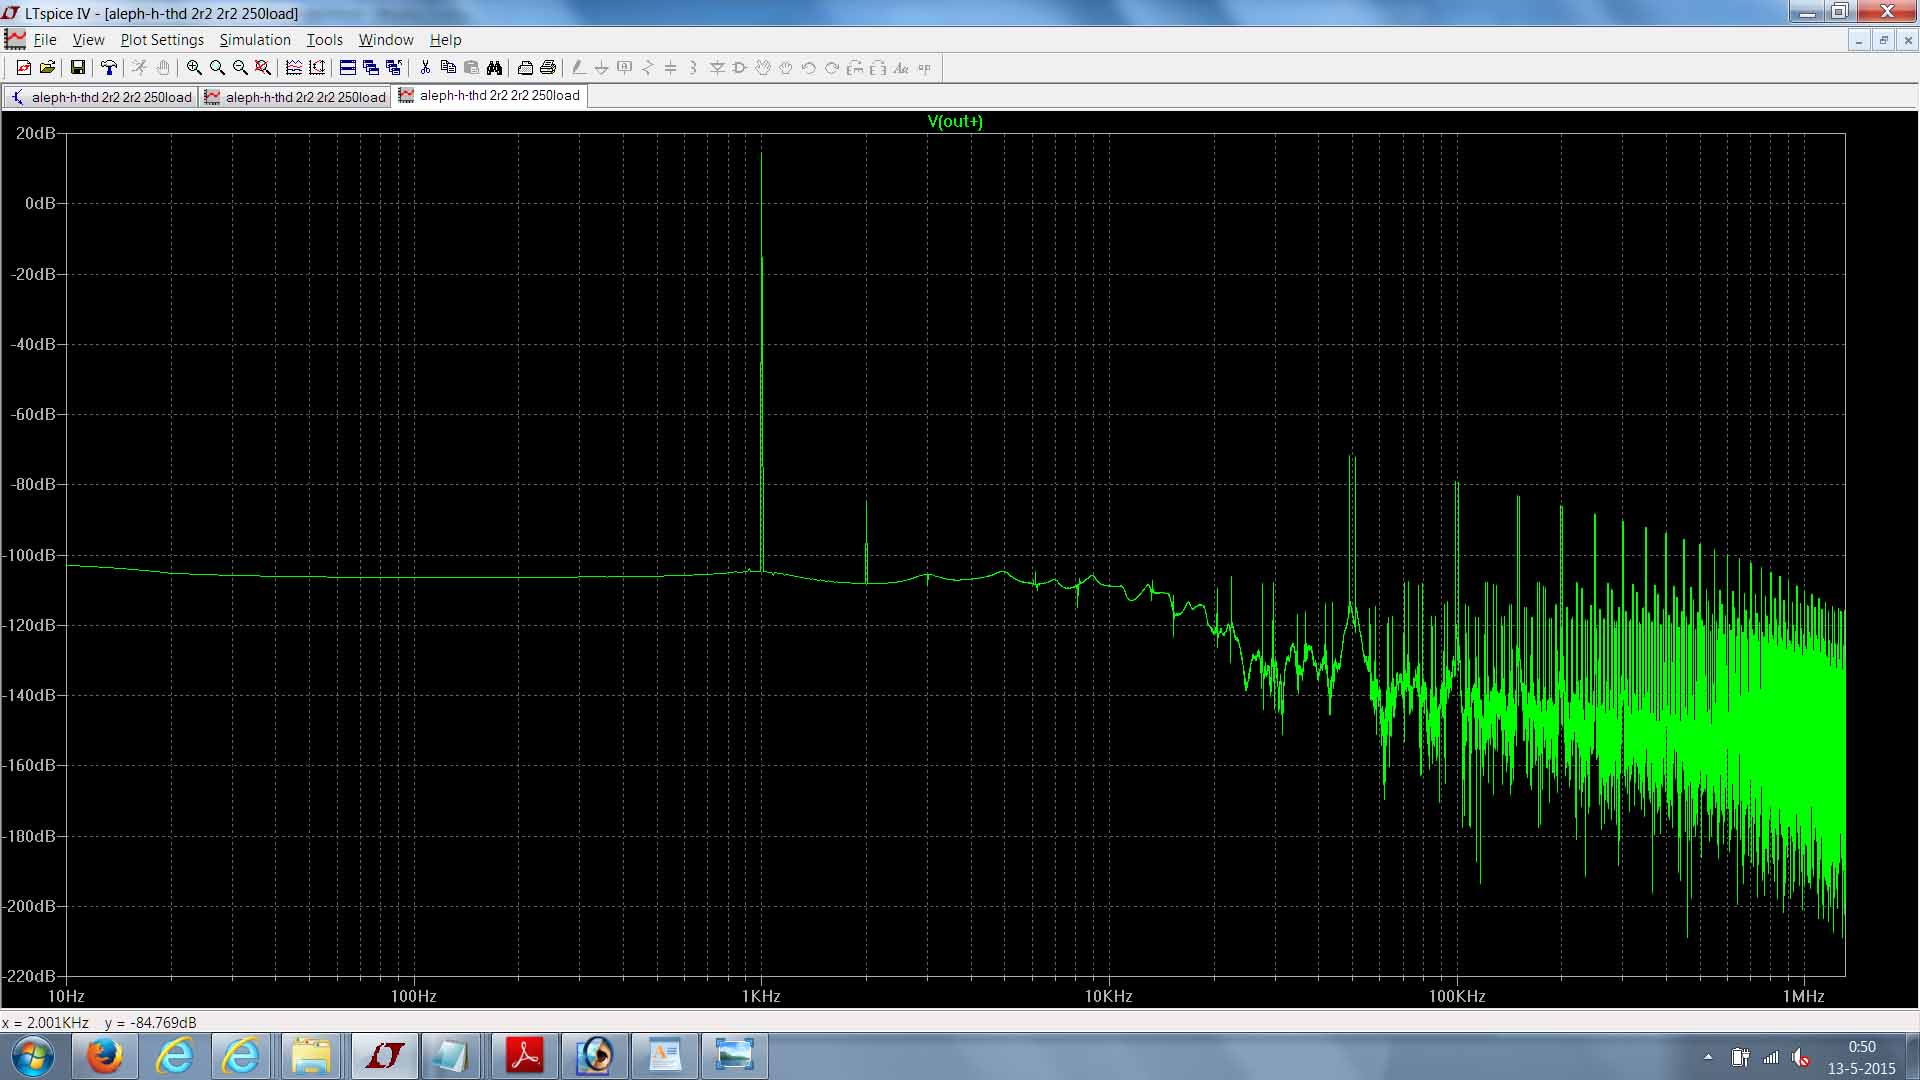Screen dimensions: 1920x1080
Task: Select the Zoom In magnifier icon
Action: tap(194, 68)
